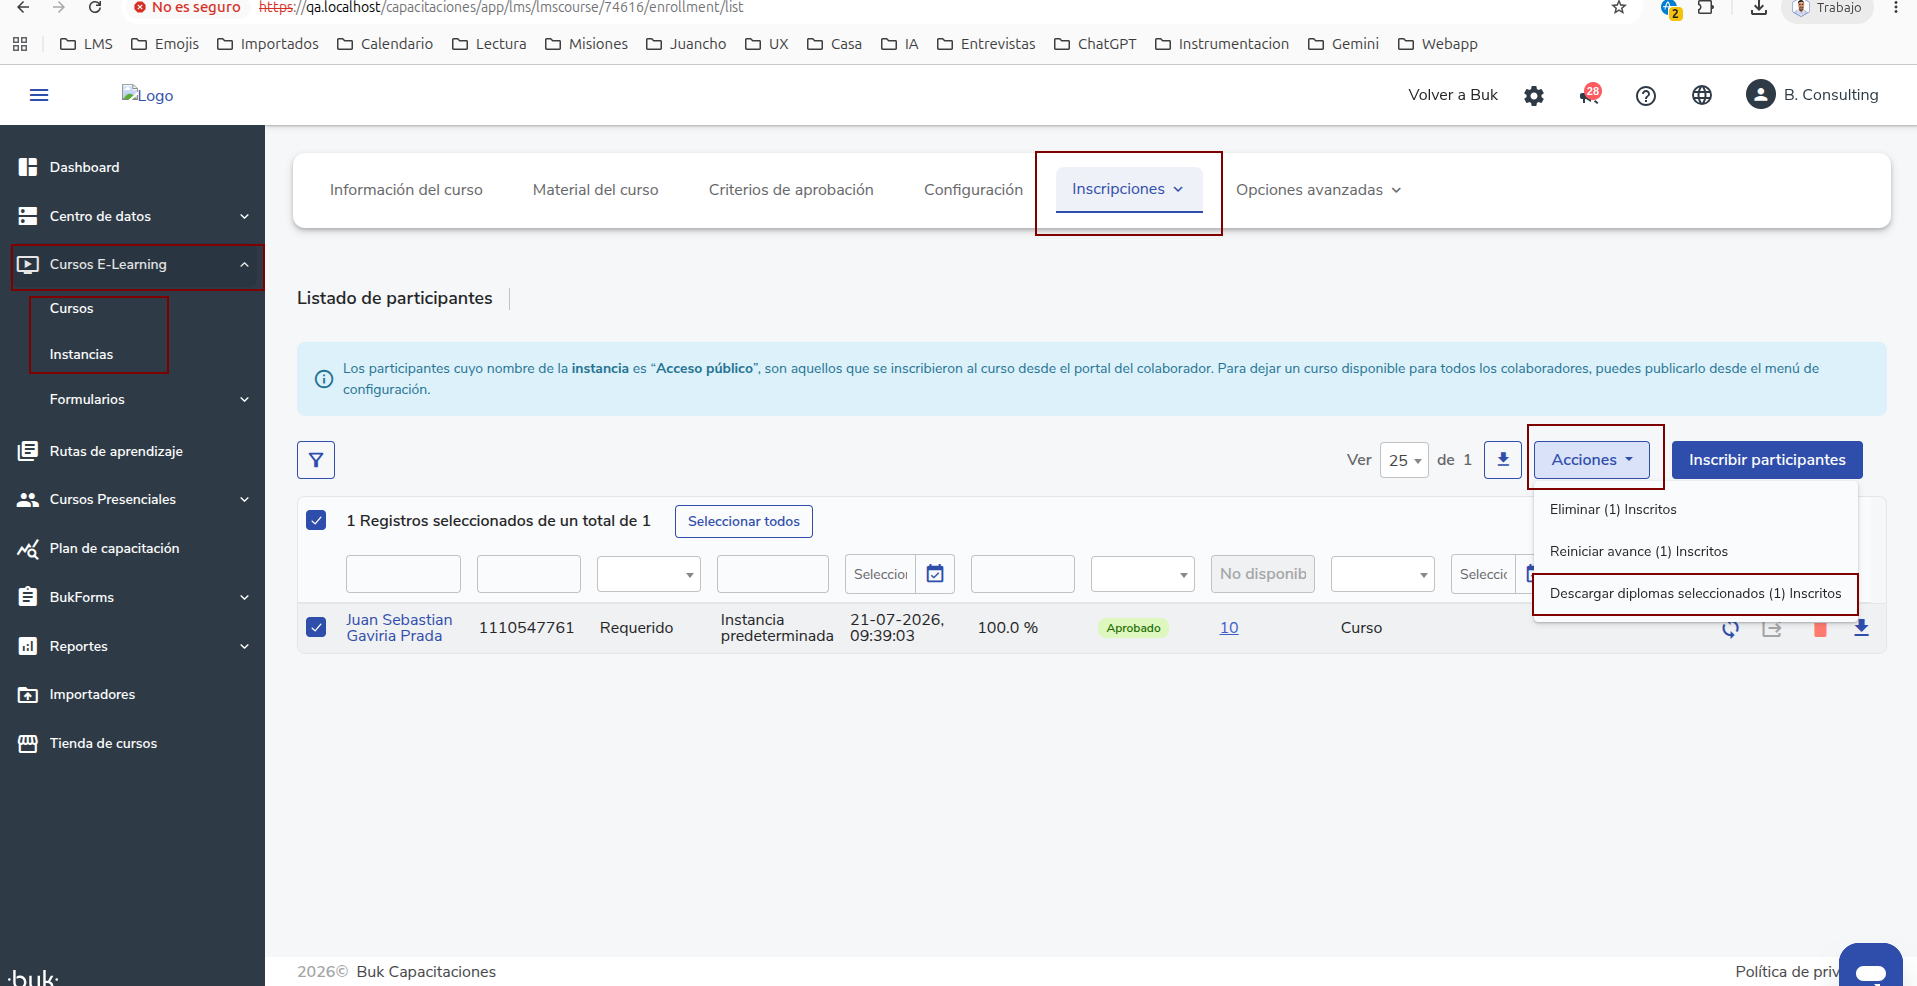Viewport: 1917px width, 986px height.
Task: Focus the first column filter input
Action: tap(403, 574)
